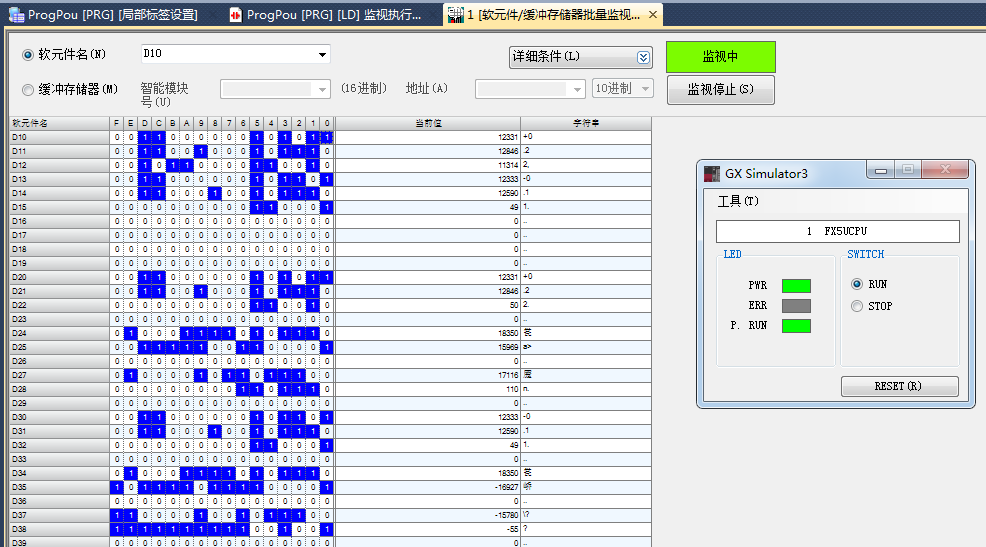Click the green PWR LED swatch
986x547 pixels.
tap(796, 286)
